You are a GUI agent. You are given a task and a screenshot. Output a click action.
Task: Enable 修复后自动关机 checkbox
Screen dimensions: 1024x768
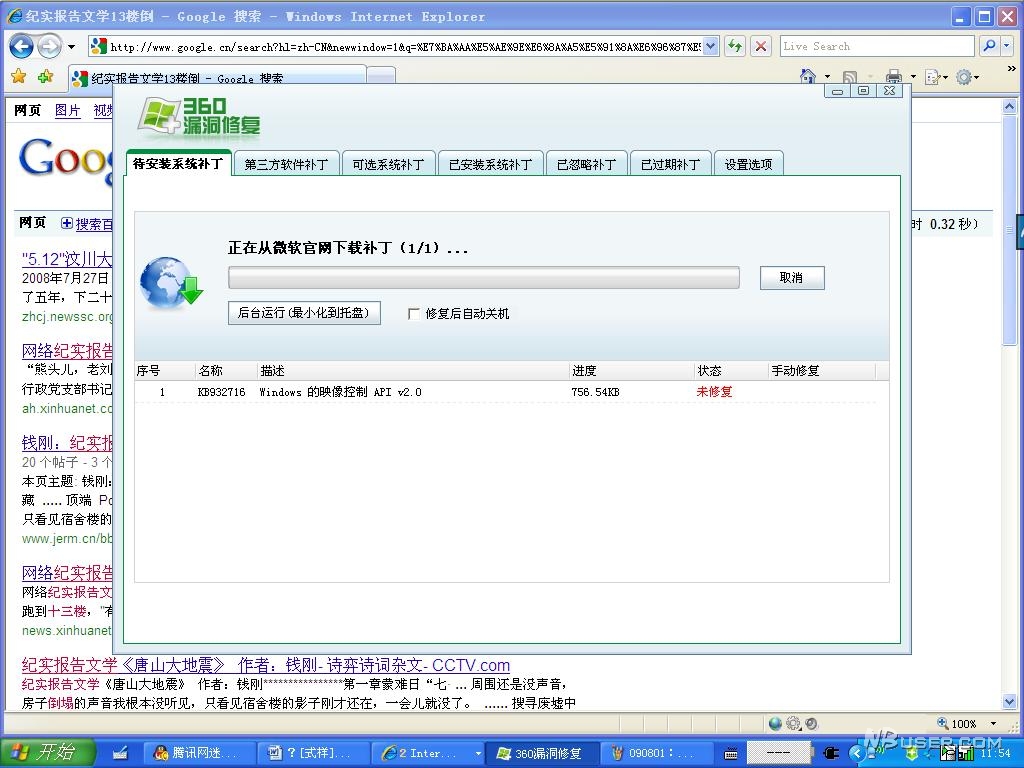413,314
